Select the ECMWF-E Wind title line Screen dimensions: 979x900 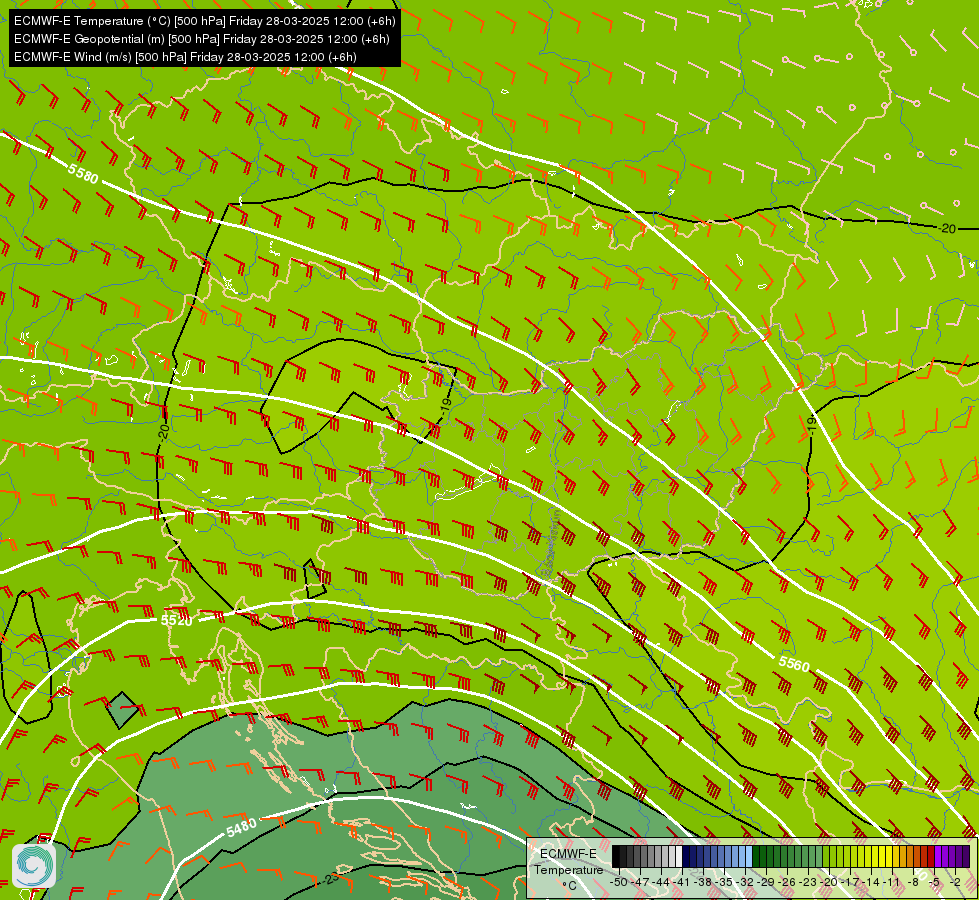click(x=185, y=57)
